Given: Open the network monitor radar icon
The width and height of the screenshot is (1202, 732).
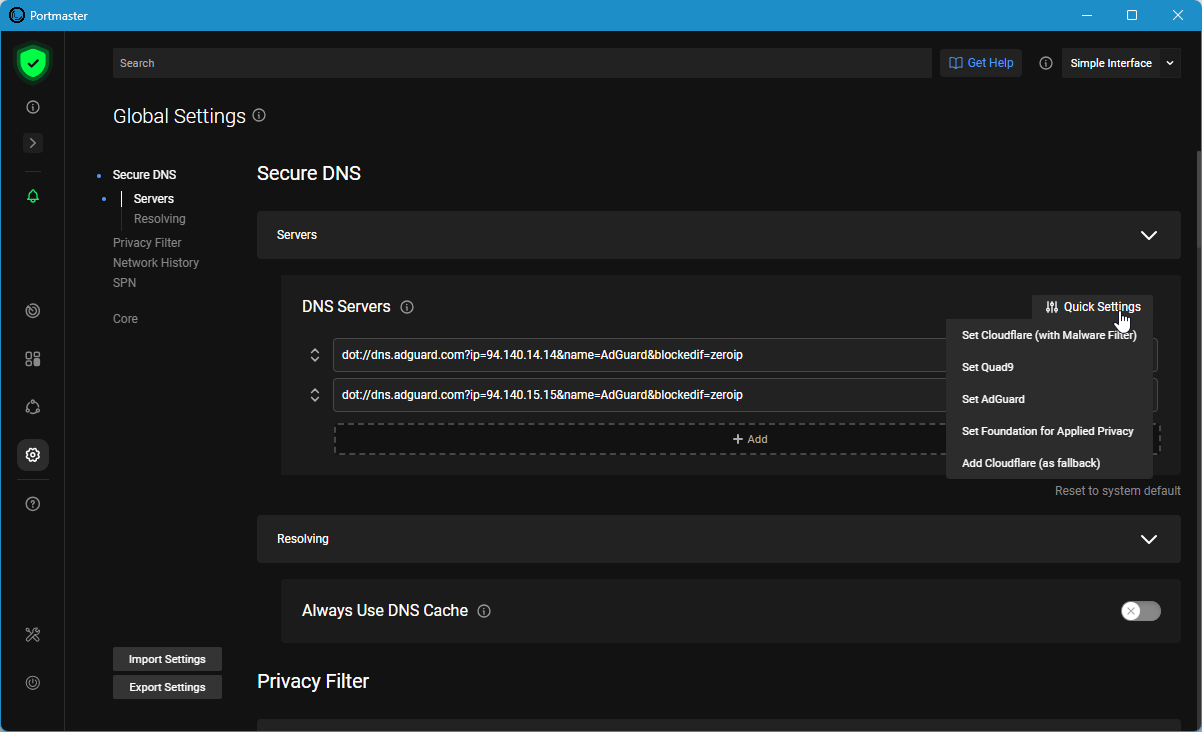Looking at the screenshot, I should [33, 311].
